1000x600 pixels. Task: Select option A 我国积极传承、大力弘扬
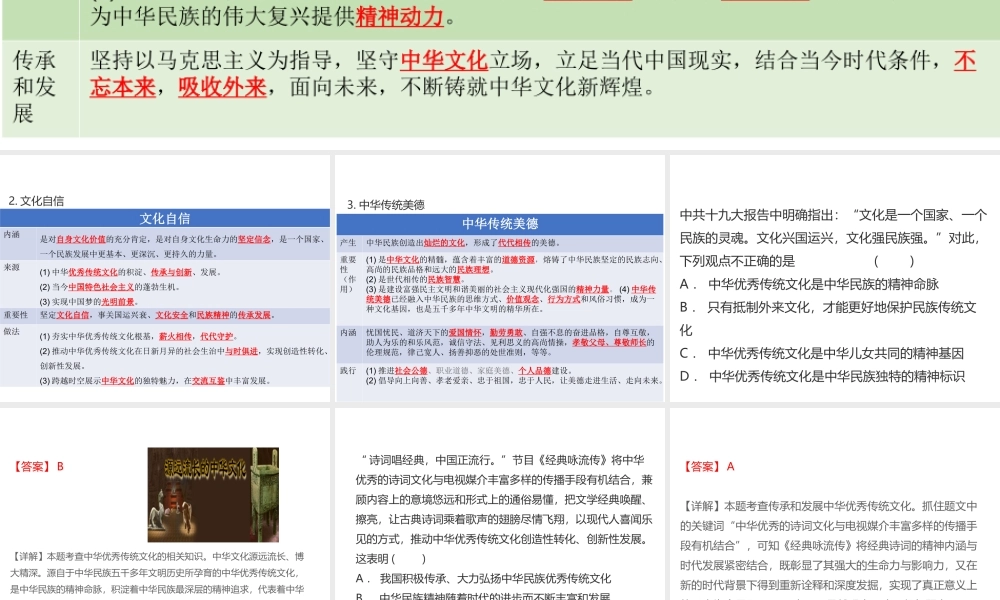click(x=483, y=578)
